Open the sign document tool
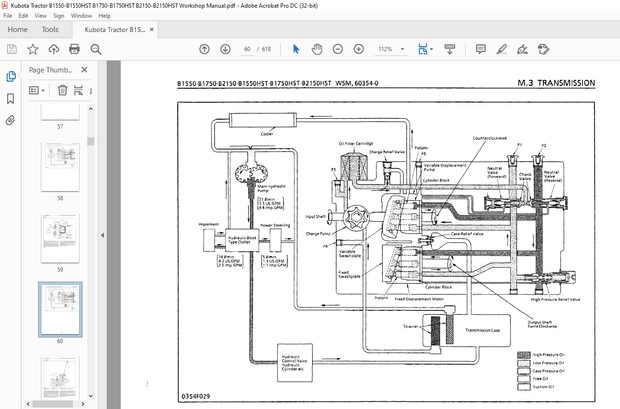This screenshot has width=620, height=409. coord(522,49)
